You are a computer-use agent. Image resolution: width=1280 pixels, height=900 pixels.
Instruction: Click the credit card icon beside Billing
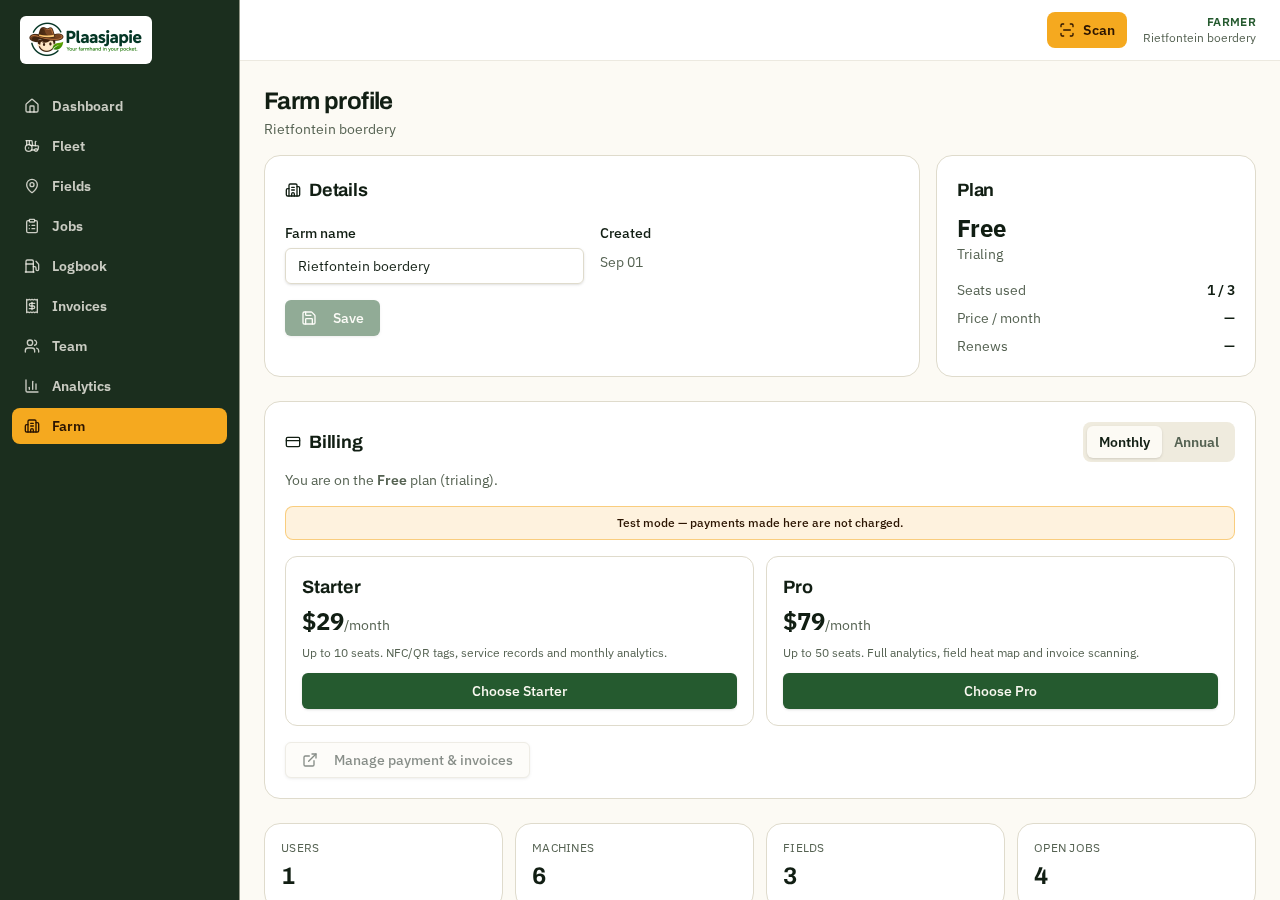point(293,442)
